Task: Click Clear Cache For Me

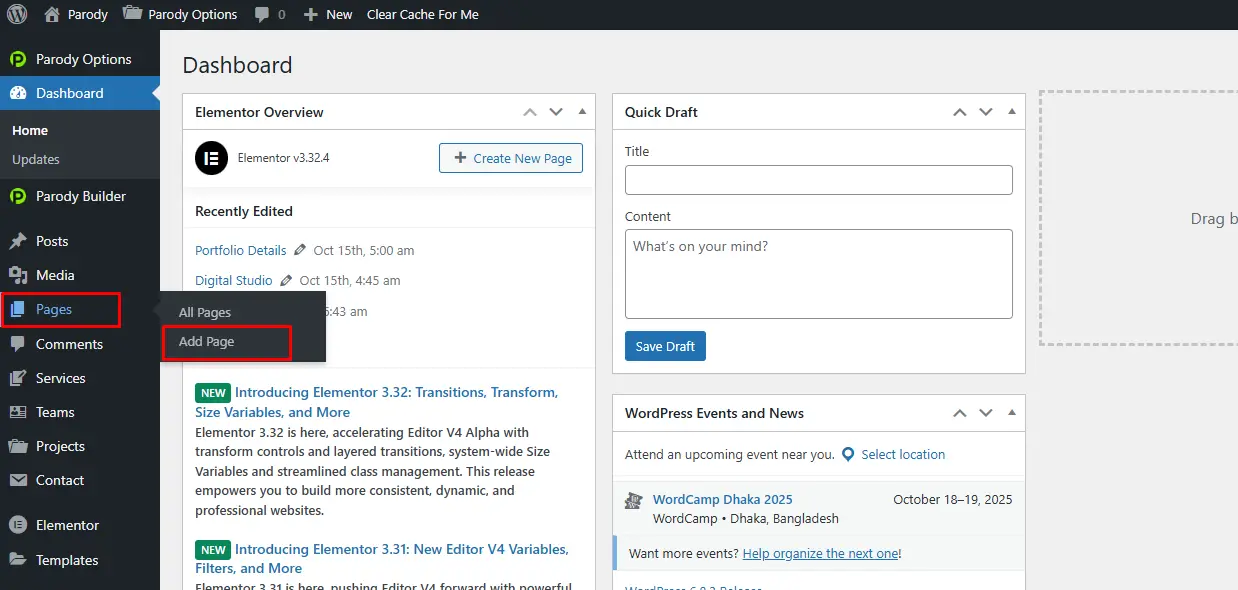Action: click(422, 14)
